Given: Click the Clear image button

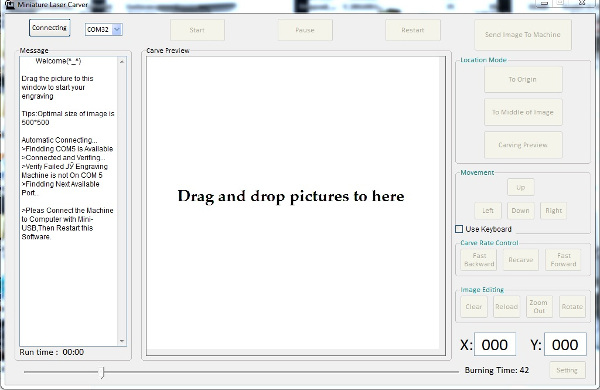Looking at the screenshot, I should (x=474, y=307).
